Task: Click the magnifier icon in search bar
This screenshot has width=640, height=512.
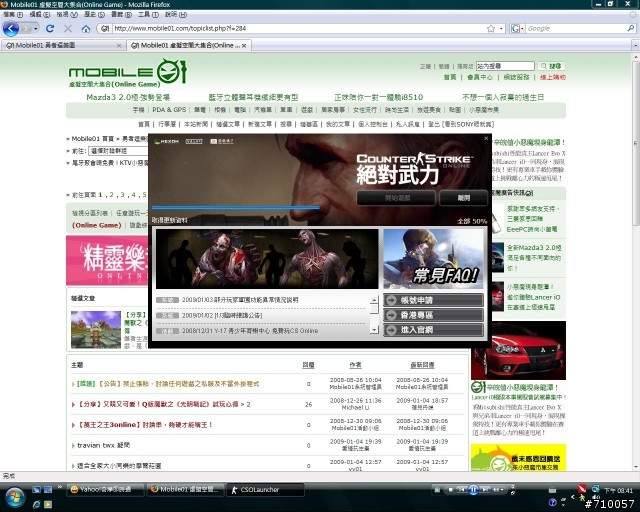Action: (x=631, y=29)
